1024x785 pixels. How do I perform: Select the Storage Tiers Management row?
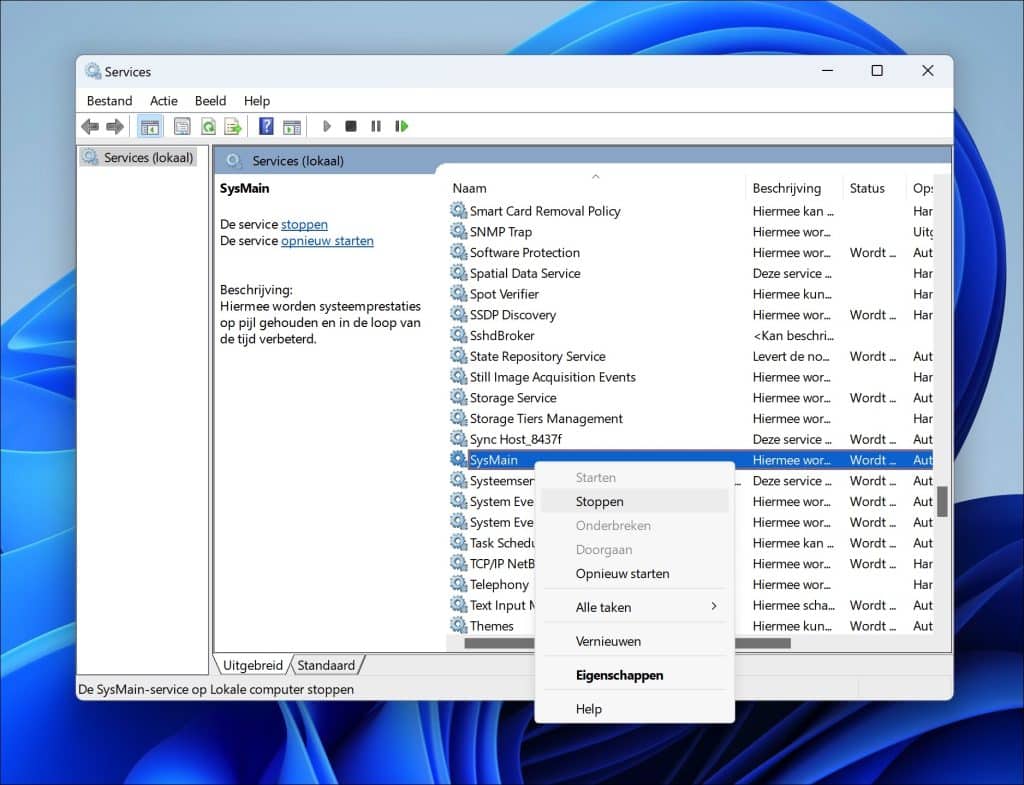[x=690, y=418]
